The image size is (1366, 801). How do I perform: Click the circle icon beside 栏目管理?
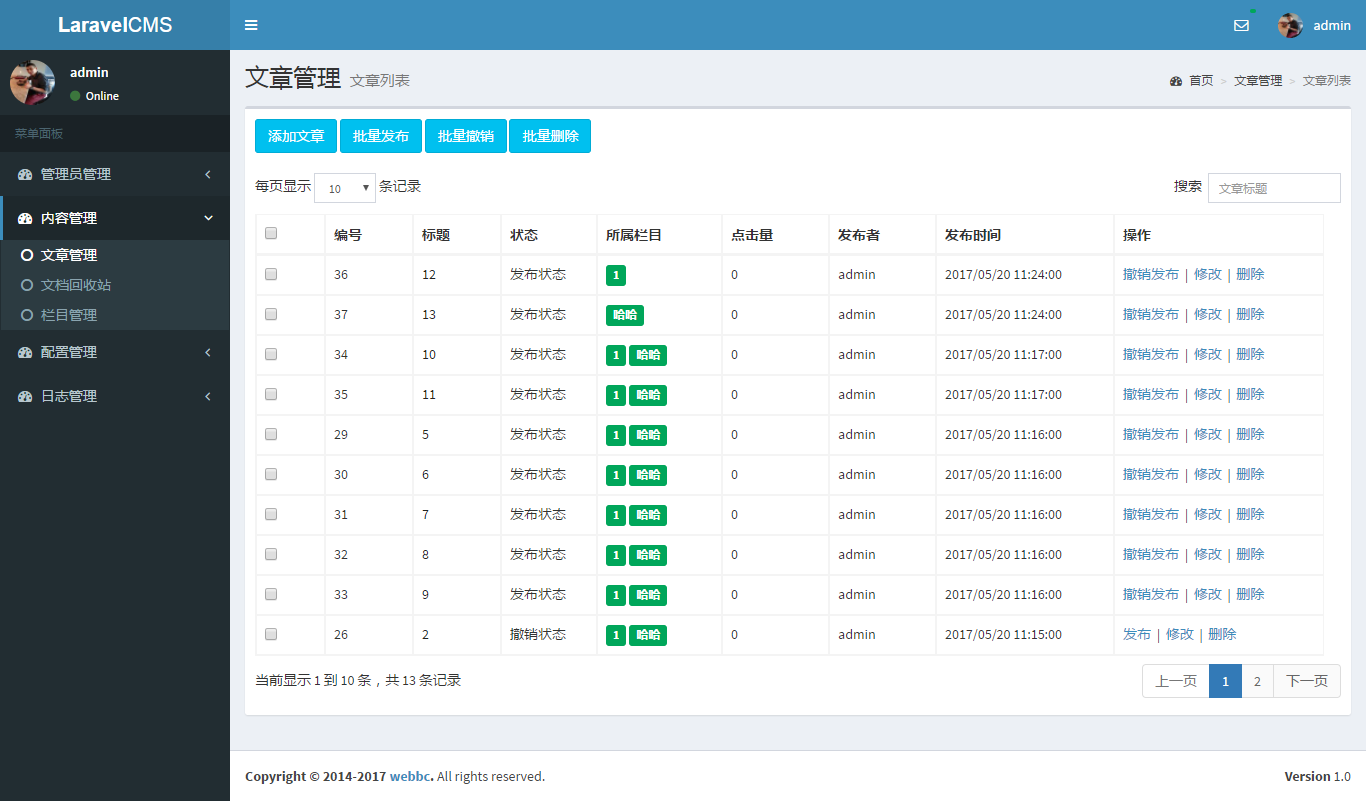pyautogui.click(x=27, y=315)
